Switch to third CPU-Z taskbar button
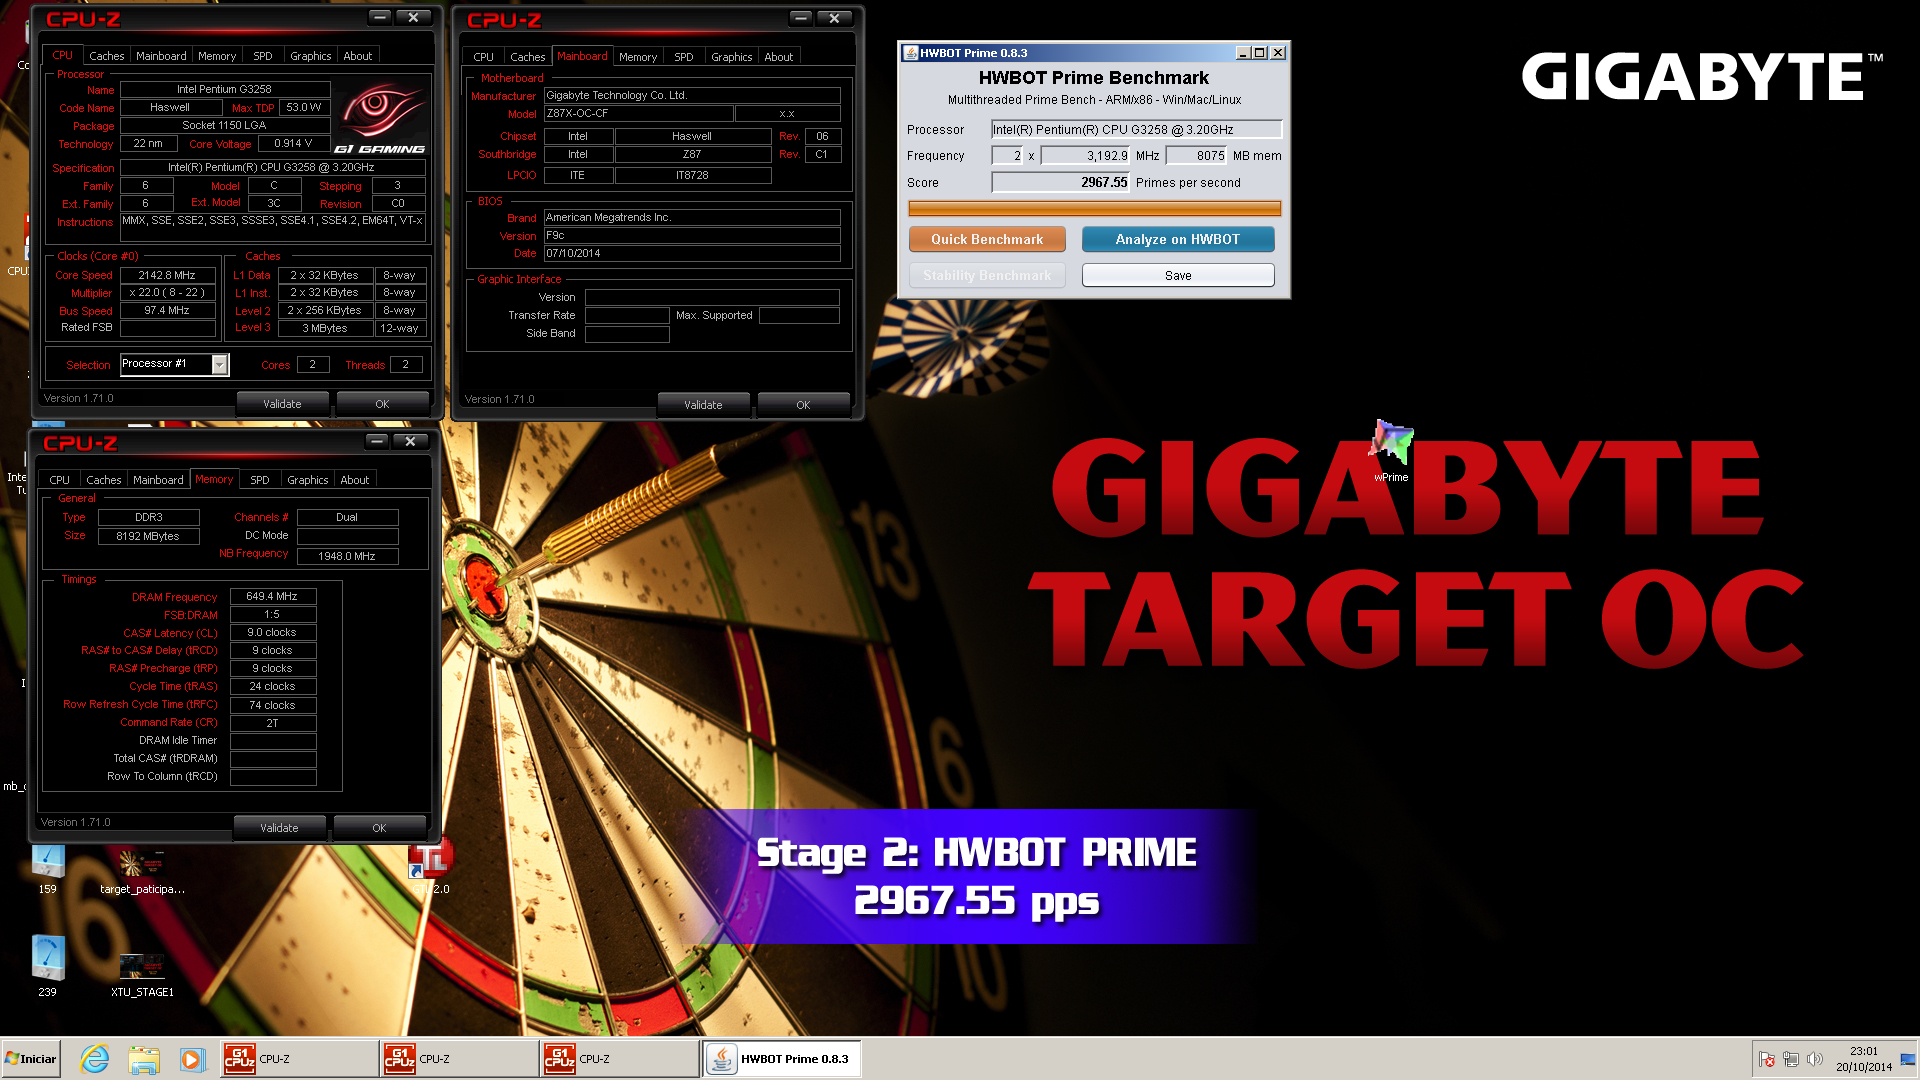This screenshot has height=1080, width=1920. [x=619, y=1059]
